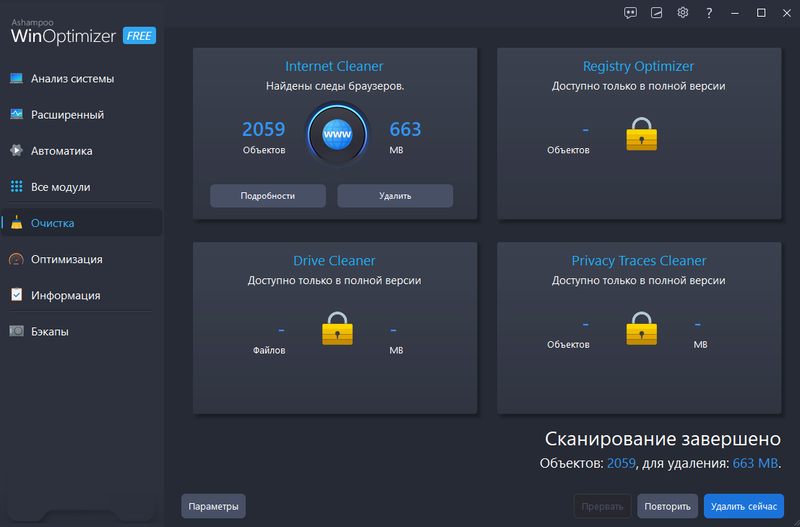Open Автоматика menu item
This screenshot has height=527, width=800.
(x=82, y=151)
